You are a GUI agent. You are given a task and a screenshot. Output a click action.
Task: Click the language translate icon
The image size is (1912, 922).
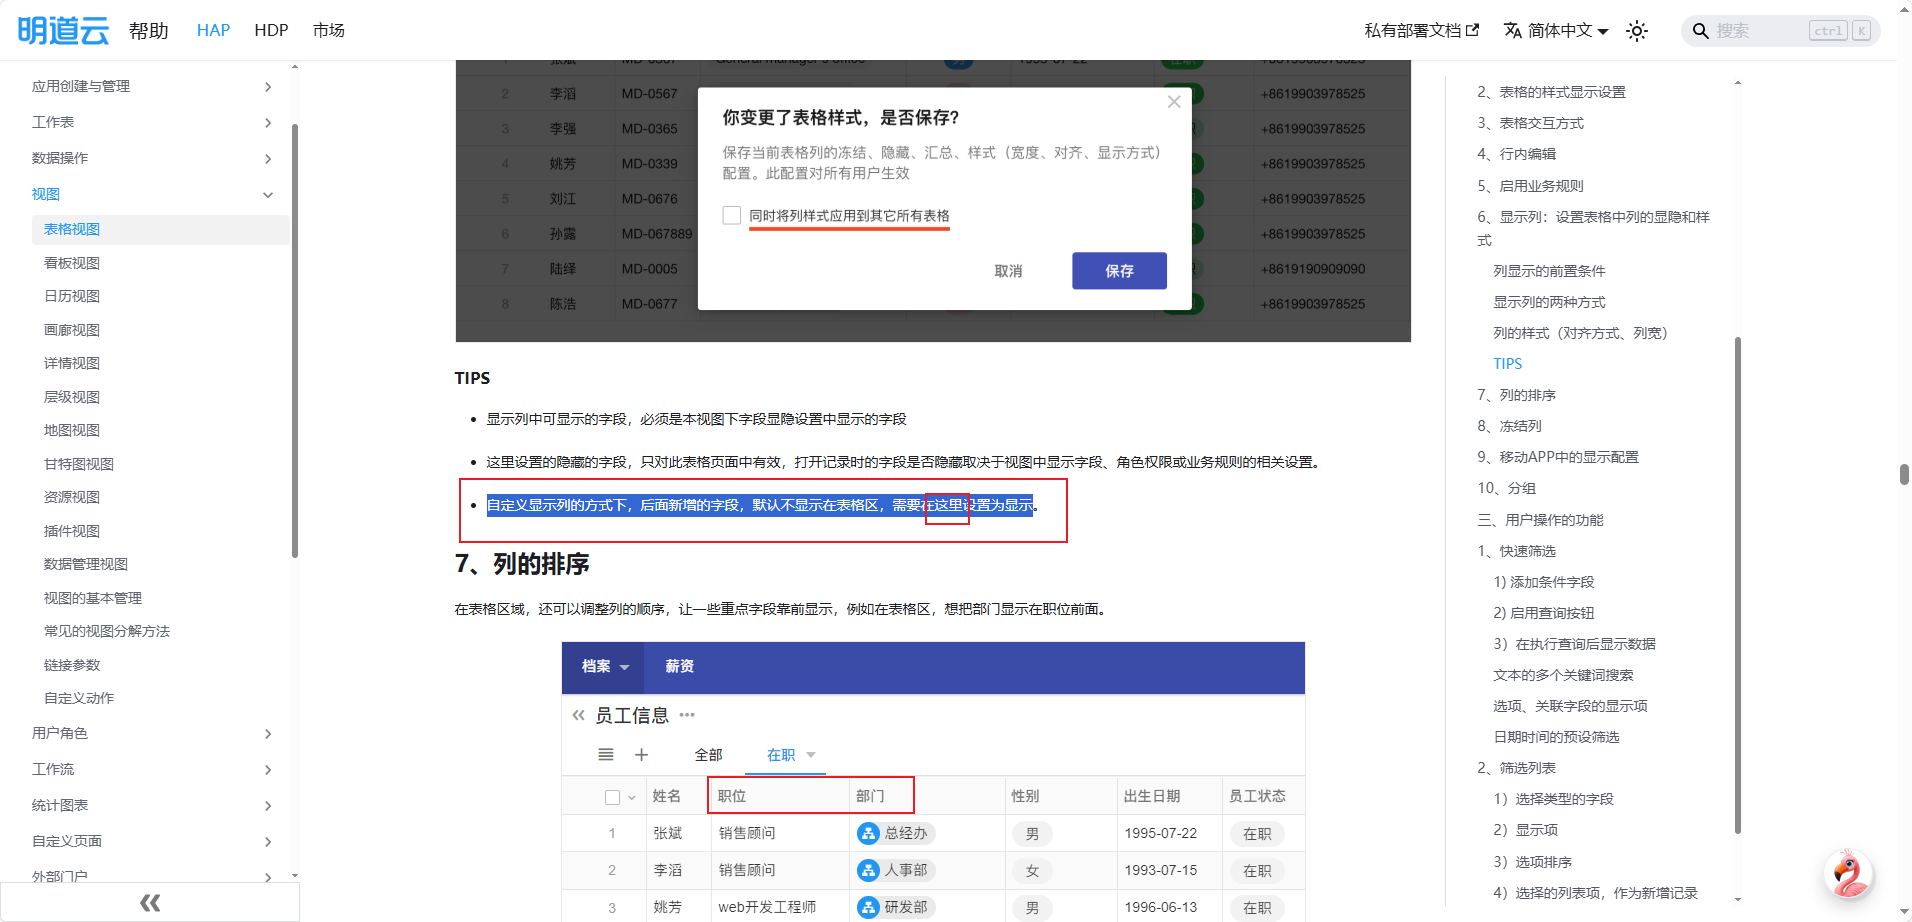[x=1513, y=31]
